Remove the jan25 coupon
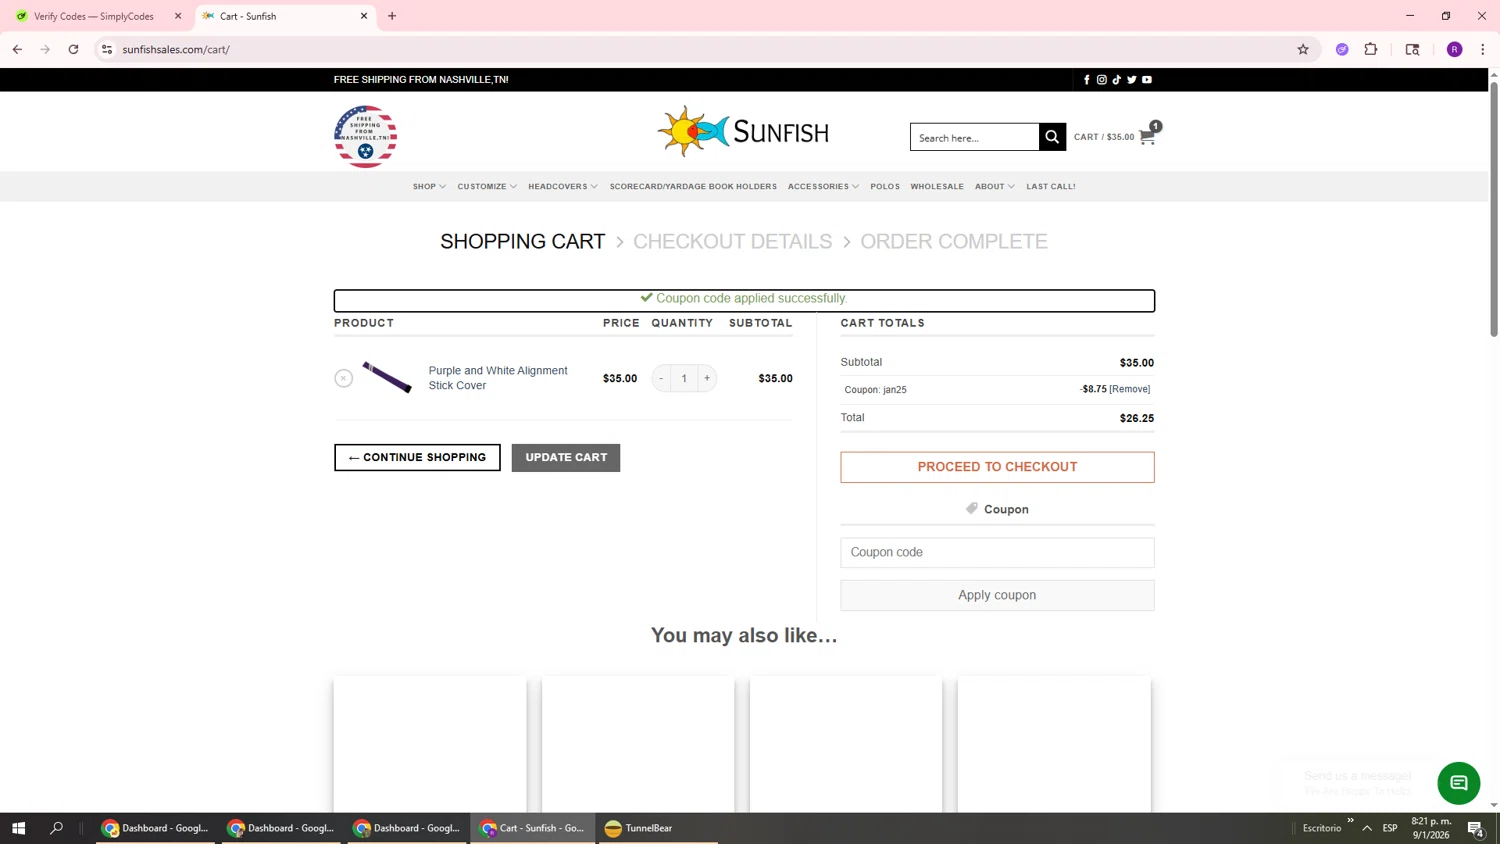This screenshot has height=844, width=1500. click(1130, 389)
